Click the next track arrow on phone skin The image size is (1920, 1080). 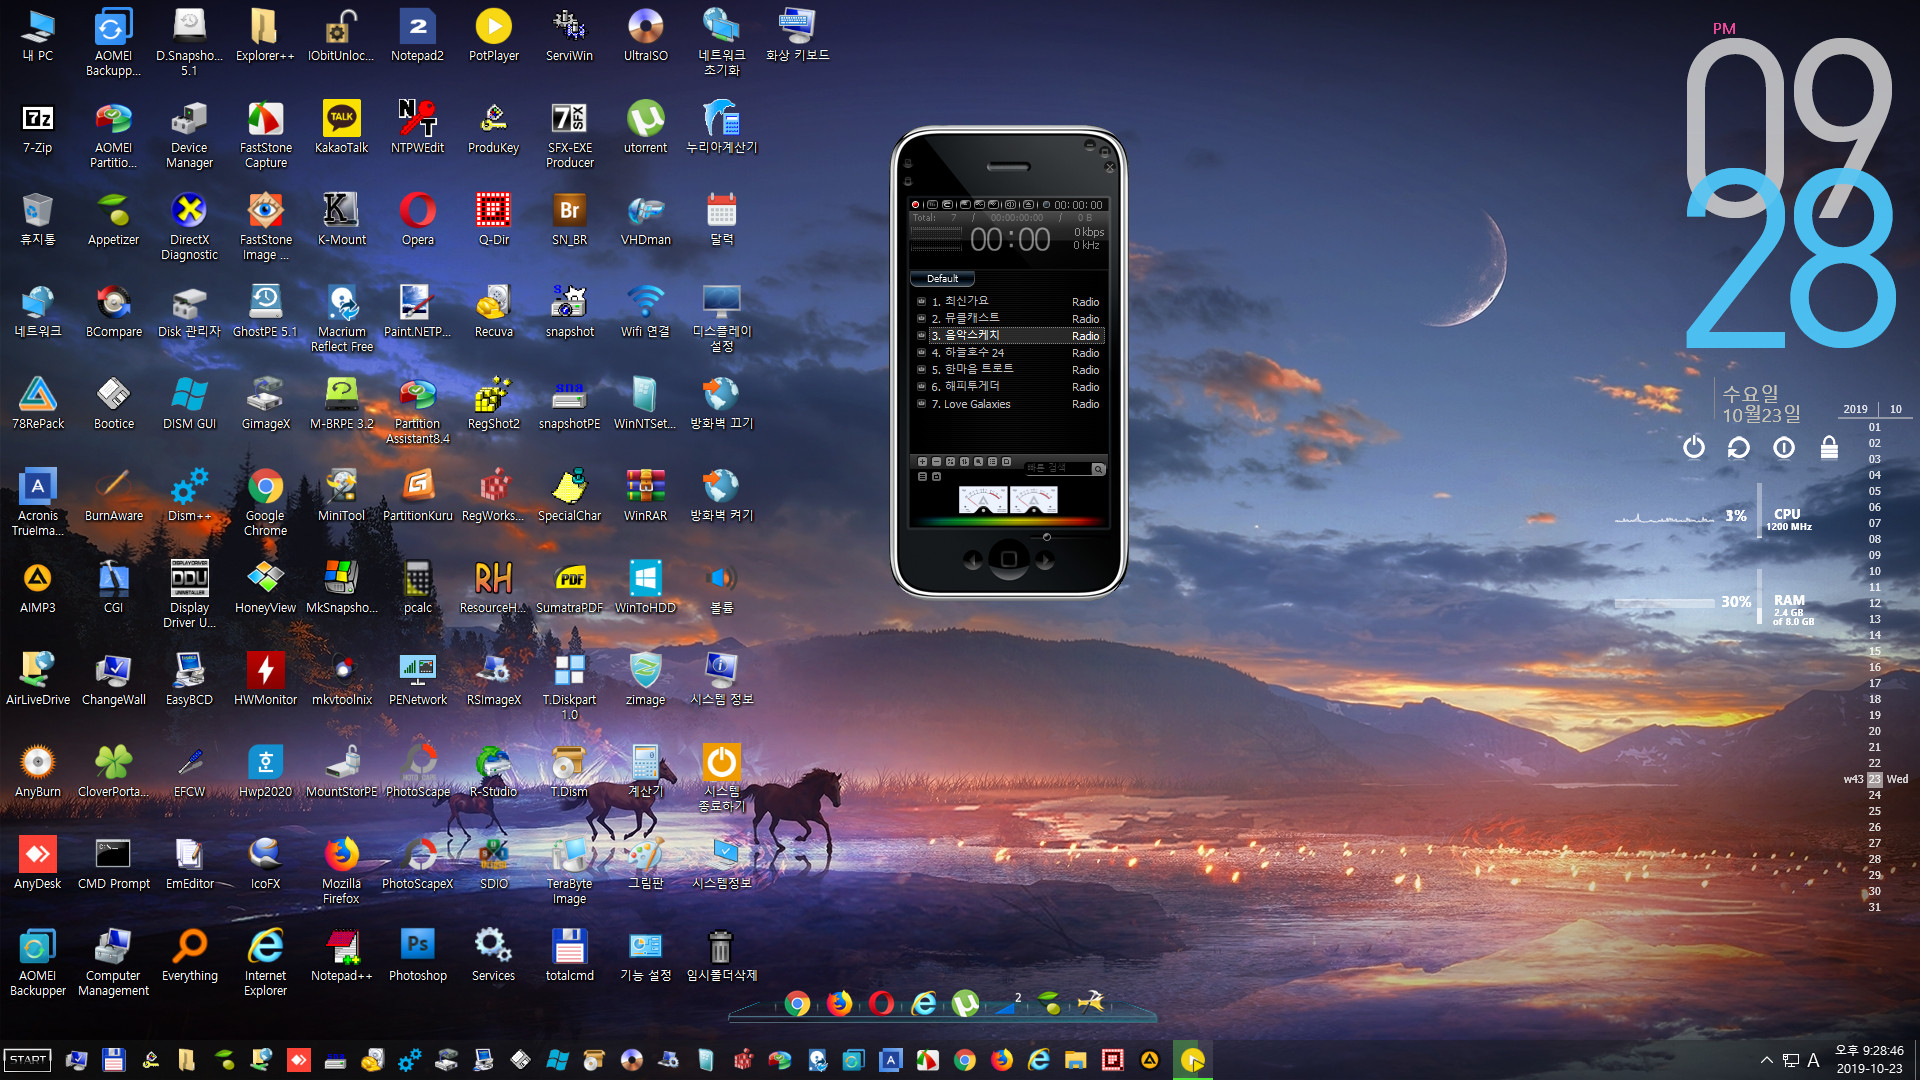[1045, 560]
